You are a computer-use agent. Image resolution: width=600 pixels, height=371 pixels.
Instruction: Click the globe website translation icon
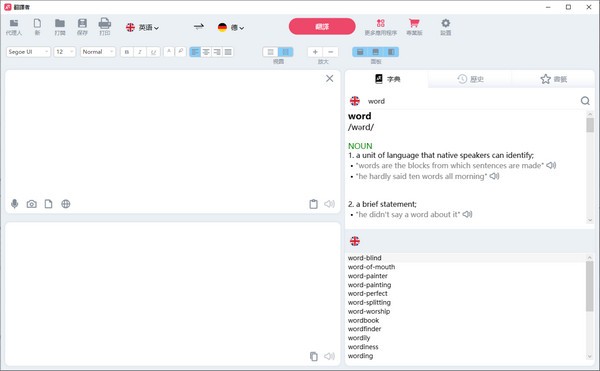tap(66, 204)
